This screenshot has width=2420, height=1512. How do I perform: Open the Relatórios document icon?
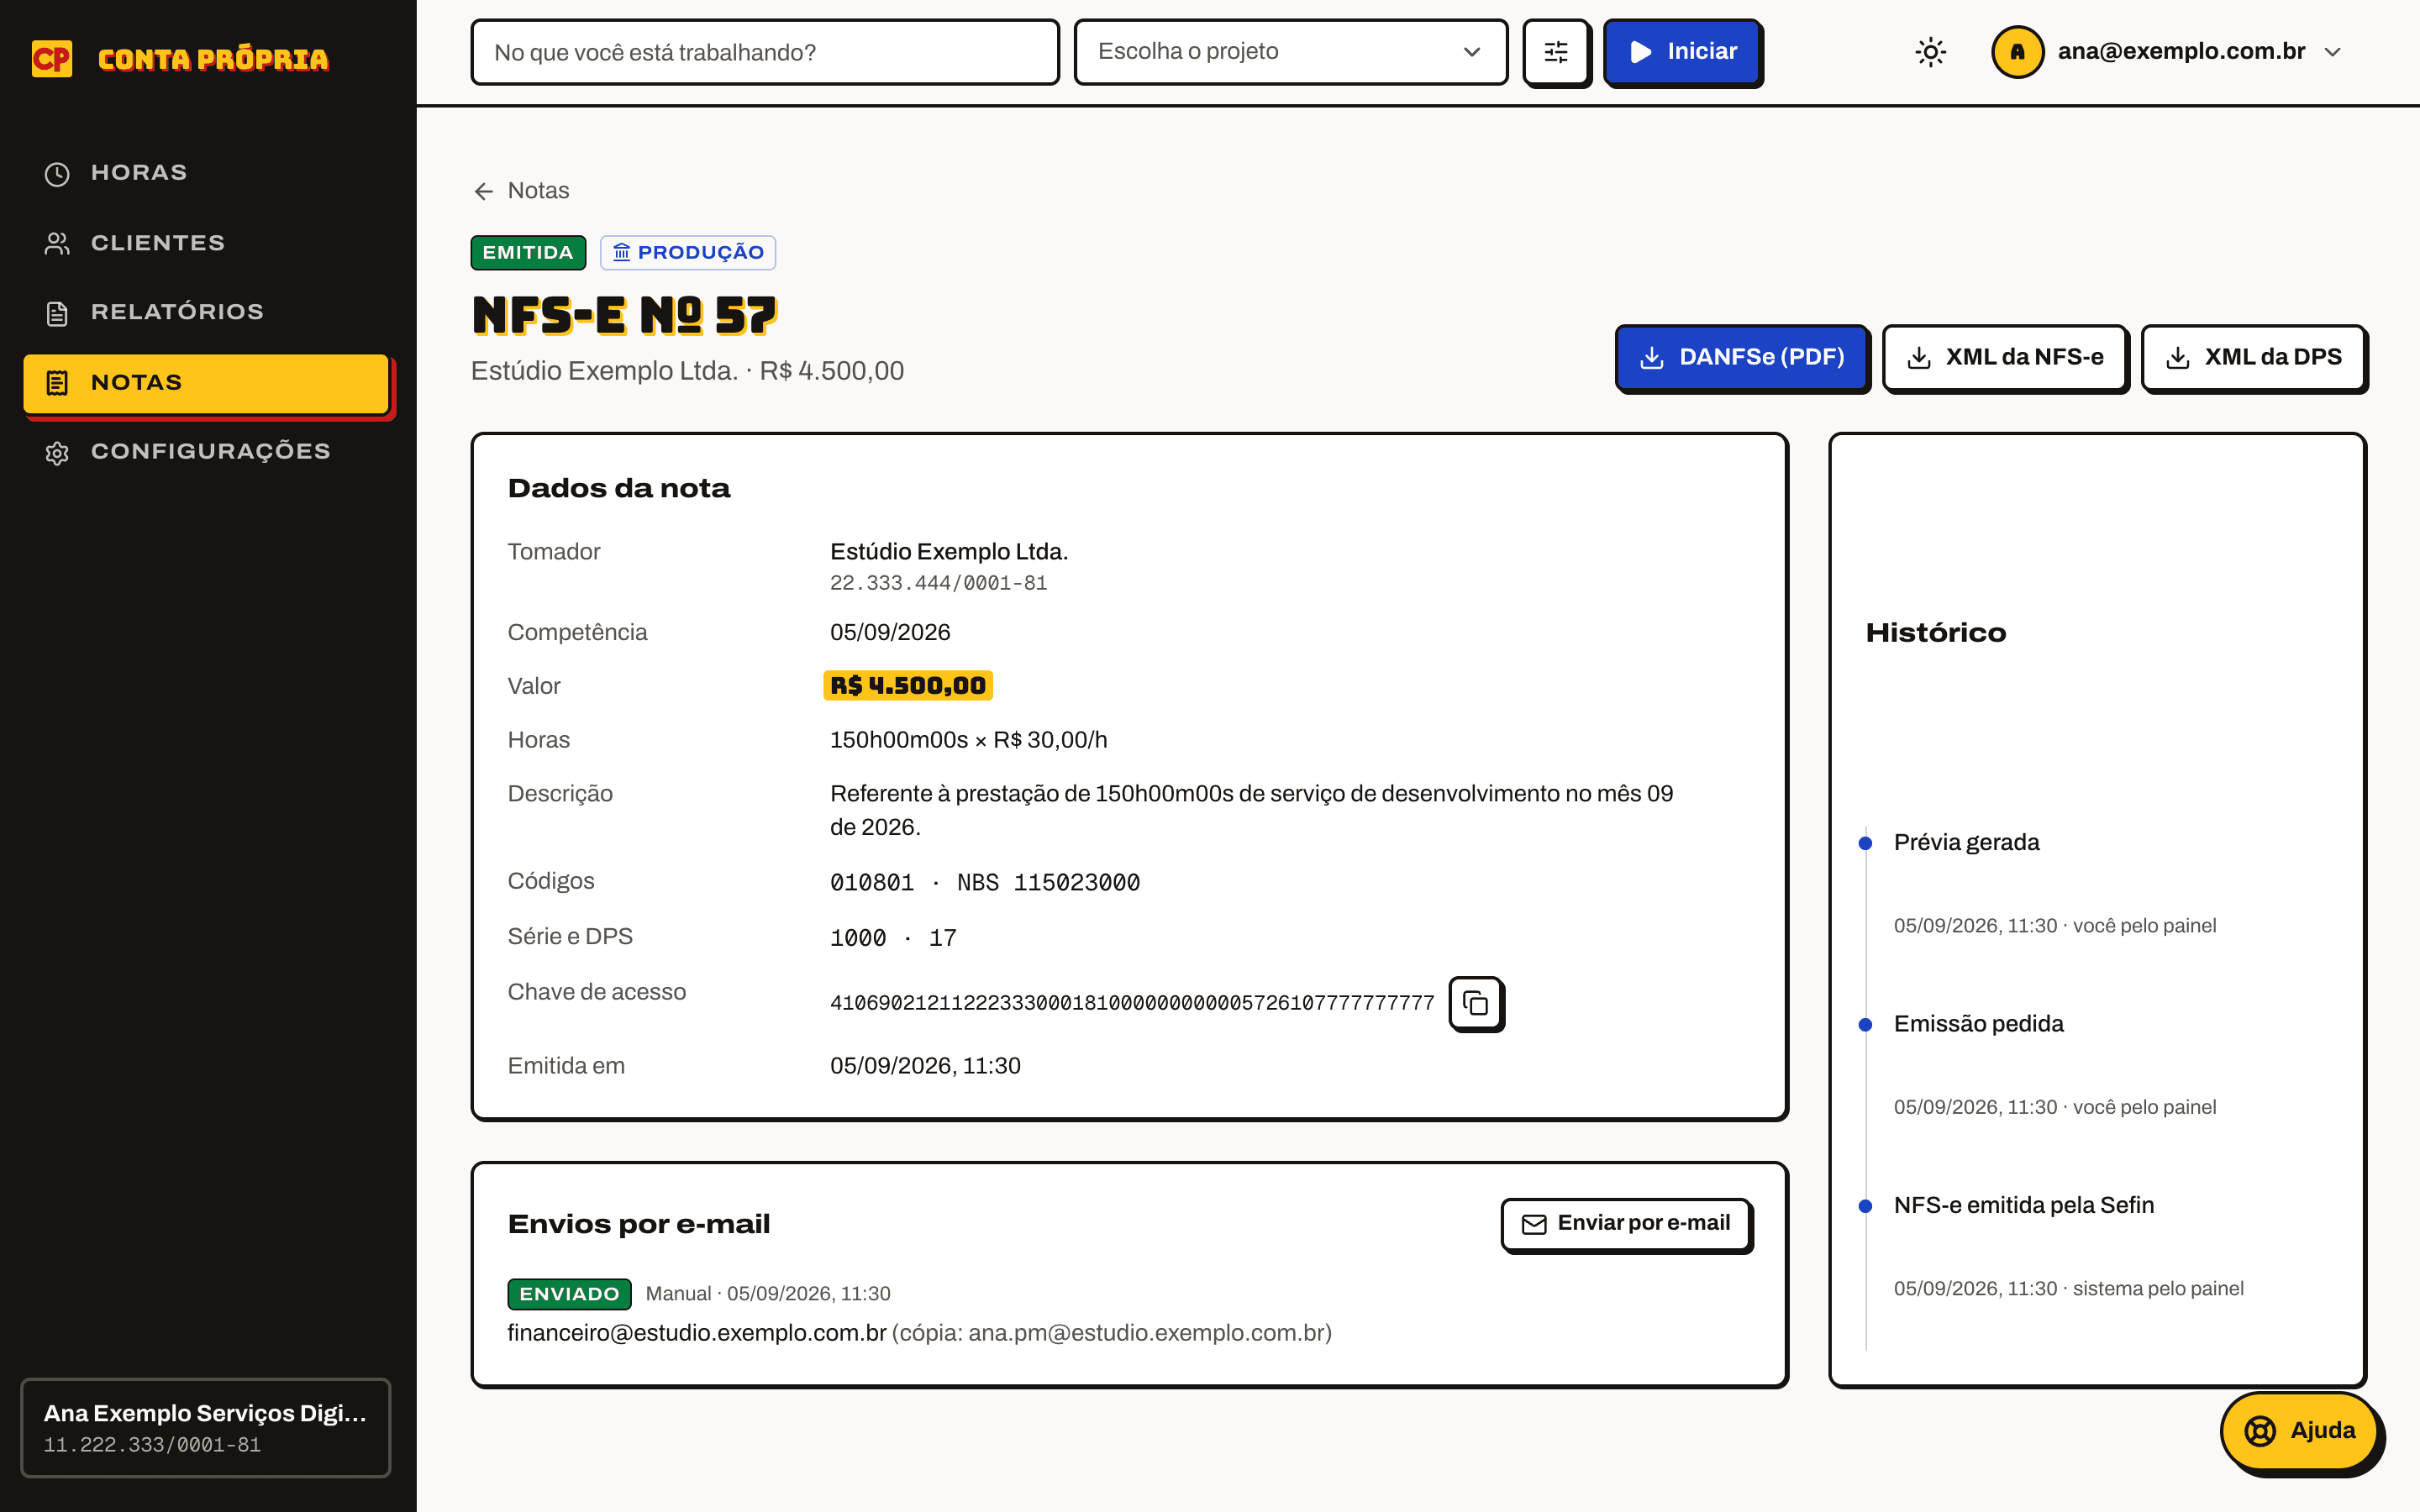coord(57,313)
